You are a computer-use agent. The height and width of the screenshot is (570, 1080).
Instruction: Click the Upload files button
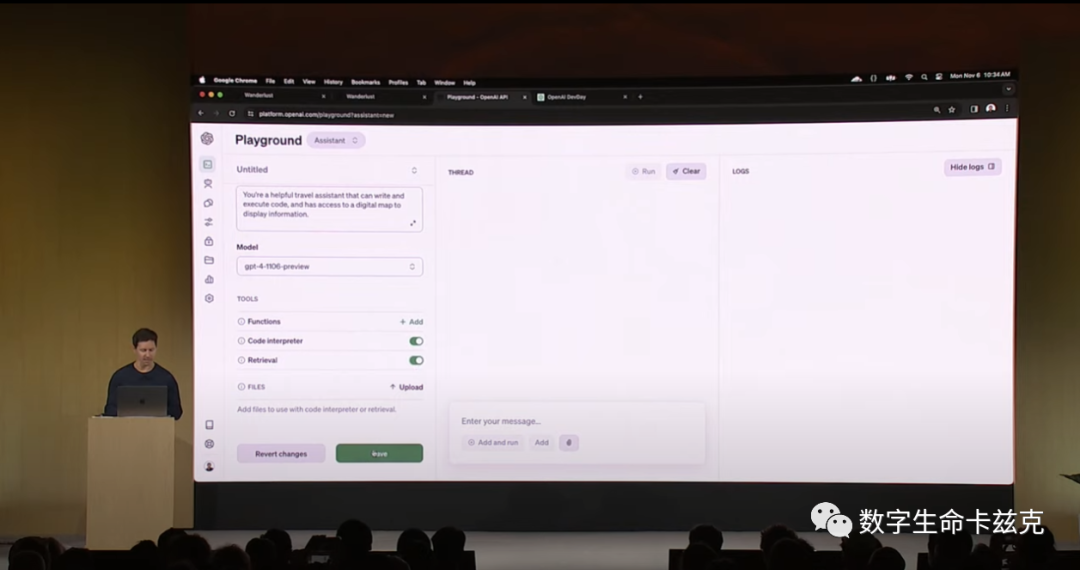(406, 387)
